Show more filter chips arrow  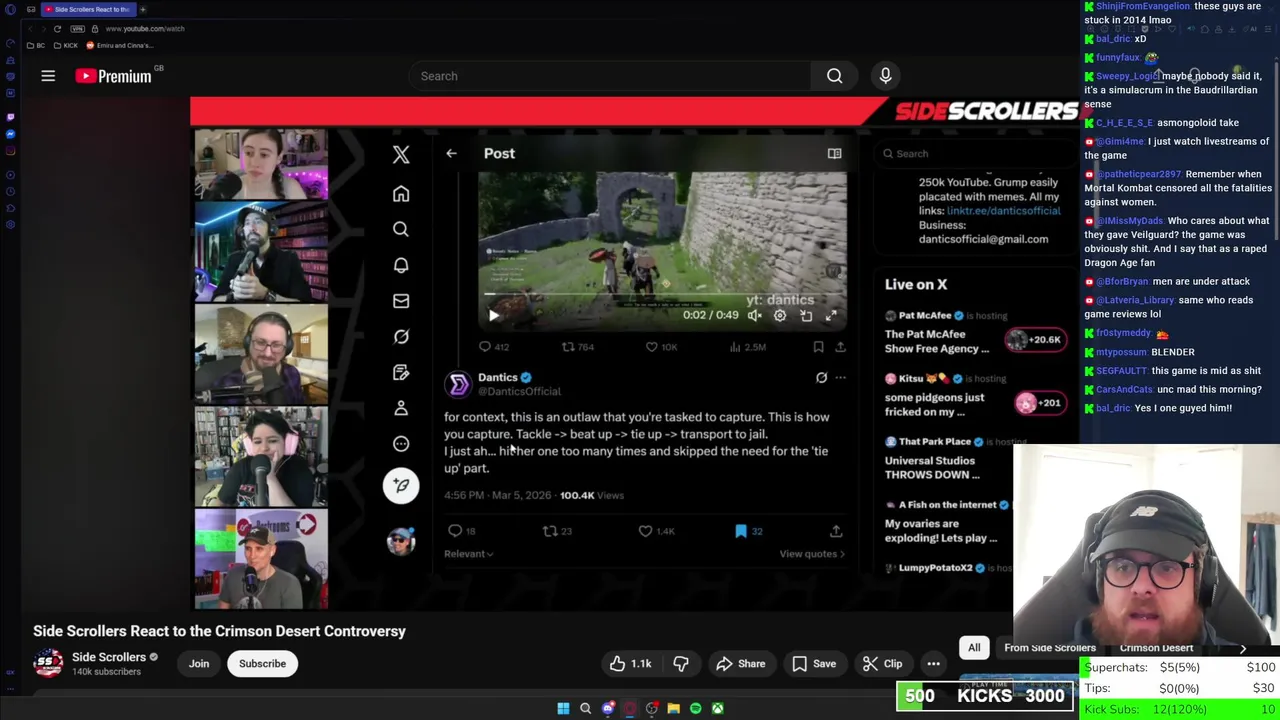pyautogui.click(x=1243, y=649)
